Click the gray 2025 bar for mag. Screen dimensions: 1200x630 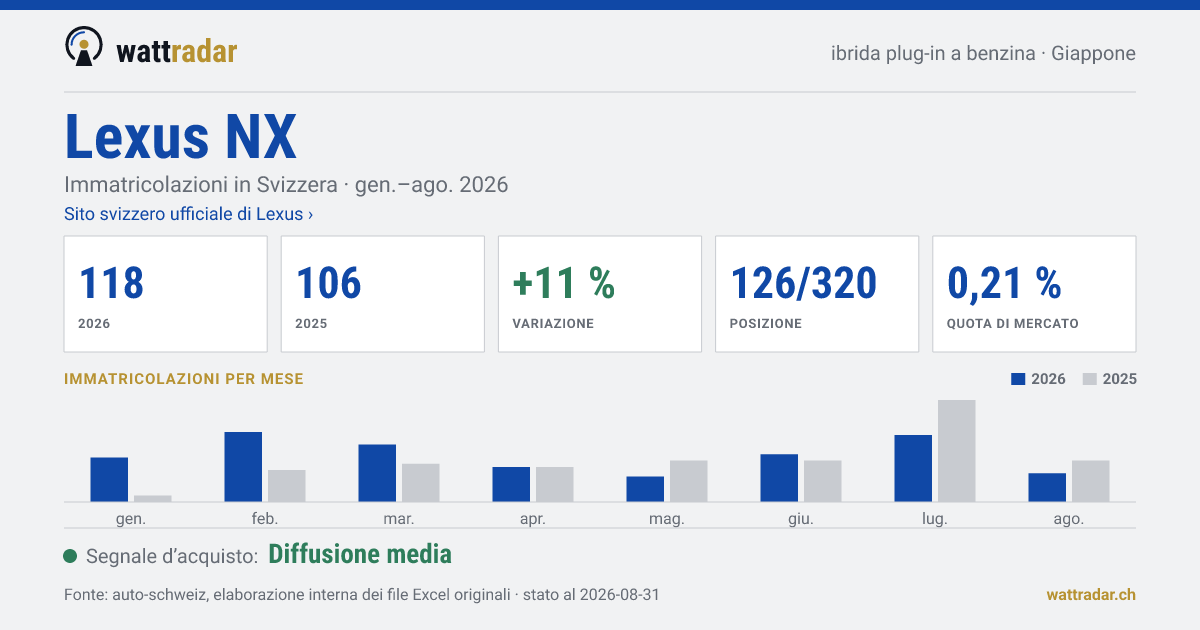tap(689, 481)
